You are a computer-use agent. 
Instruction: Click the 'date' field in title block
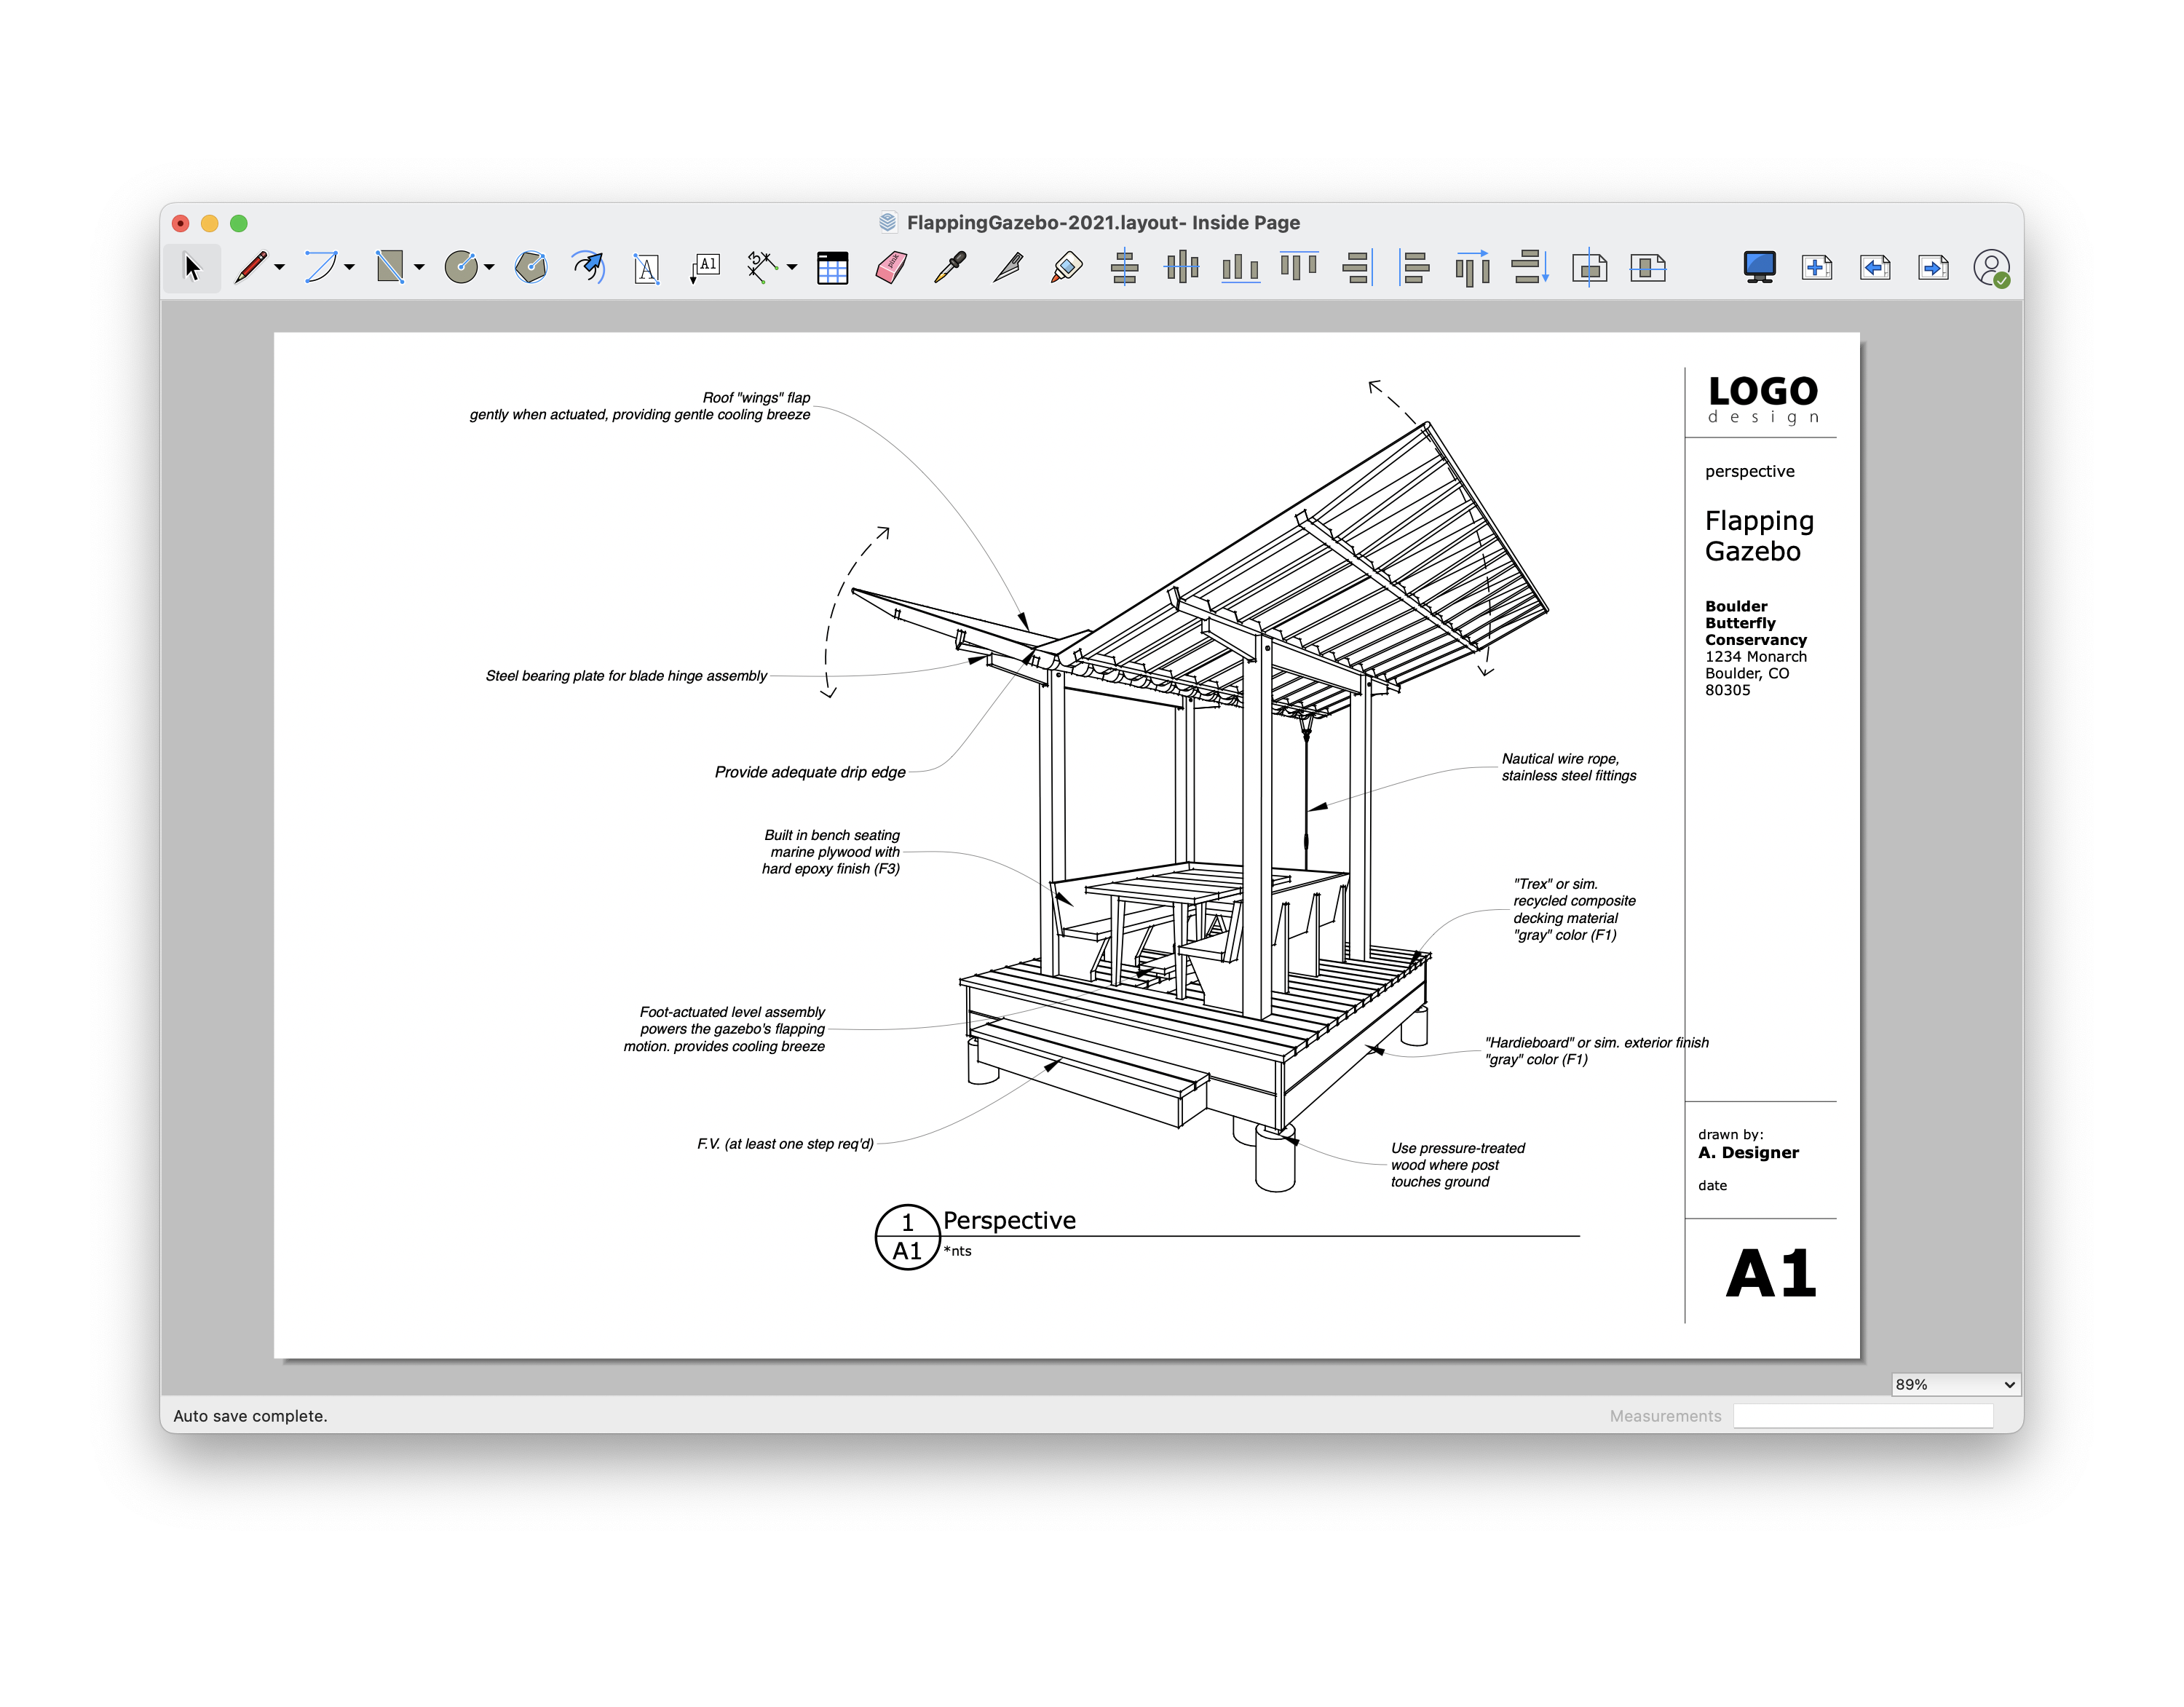coord(1712,1186)
